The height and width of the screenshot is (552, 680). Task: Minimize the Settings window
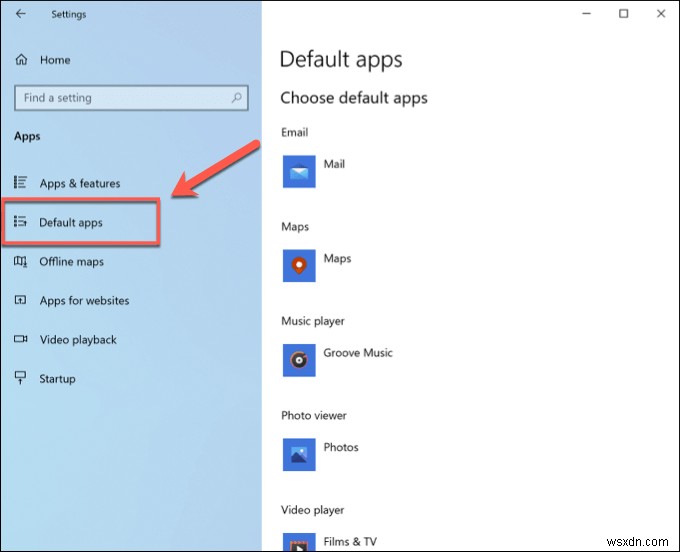(x=586, y=14)
